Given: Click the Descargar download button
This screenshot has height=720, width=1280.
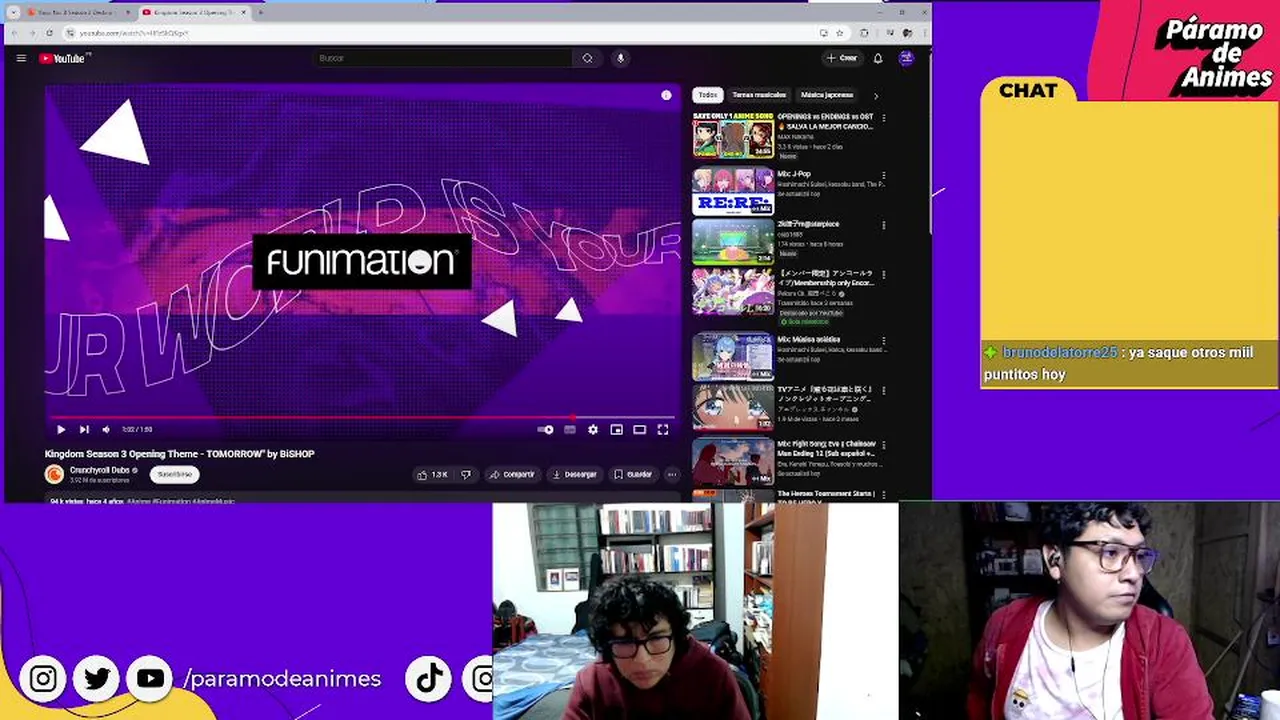Looking at the screenshot, I should (574, 474).
